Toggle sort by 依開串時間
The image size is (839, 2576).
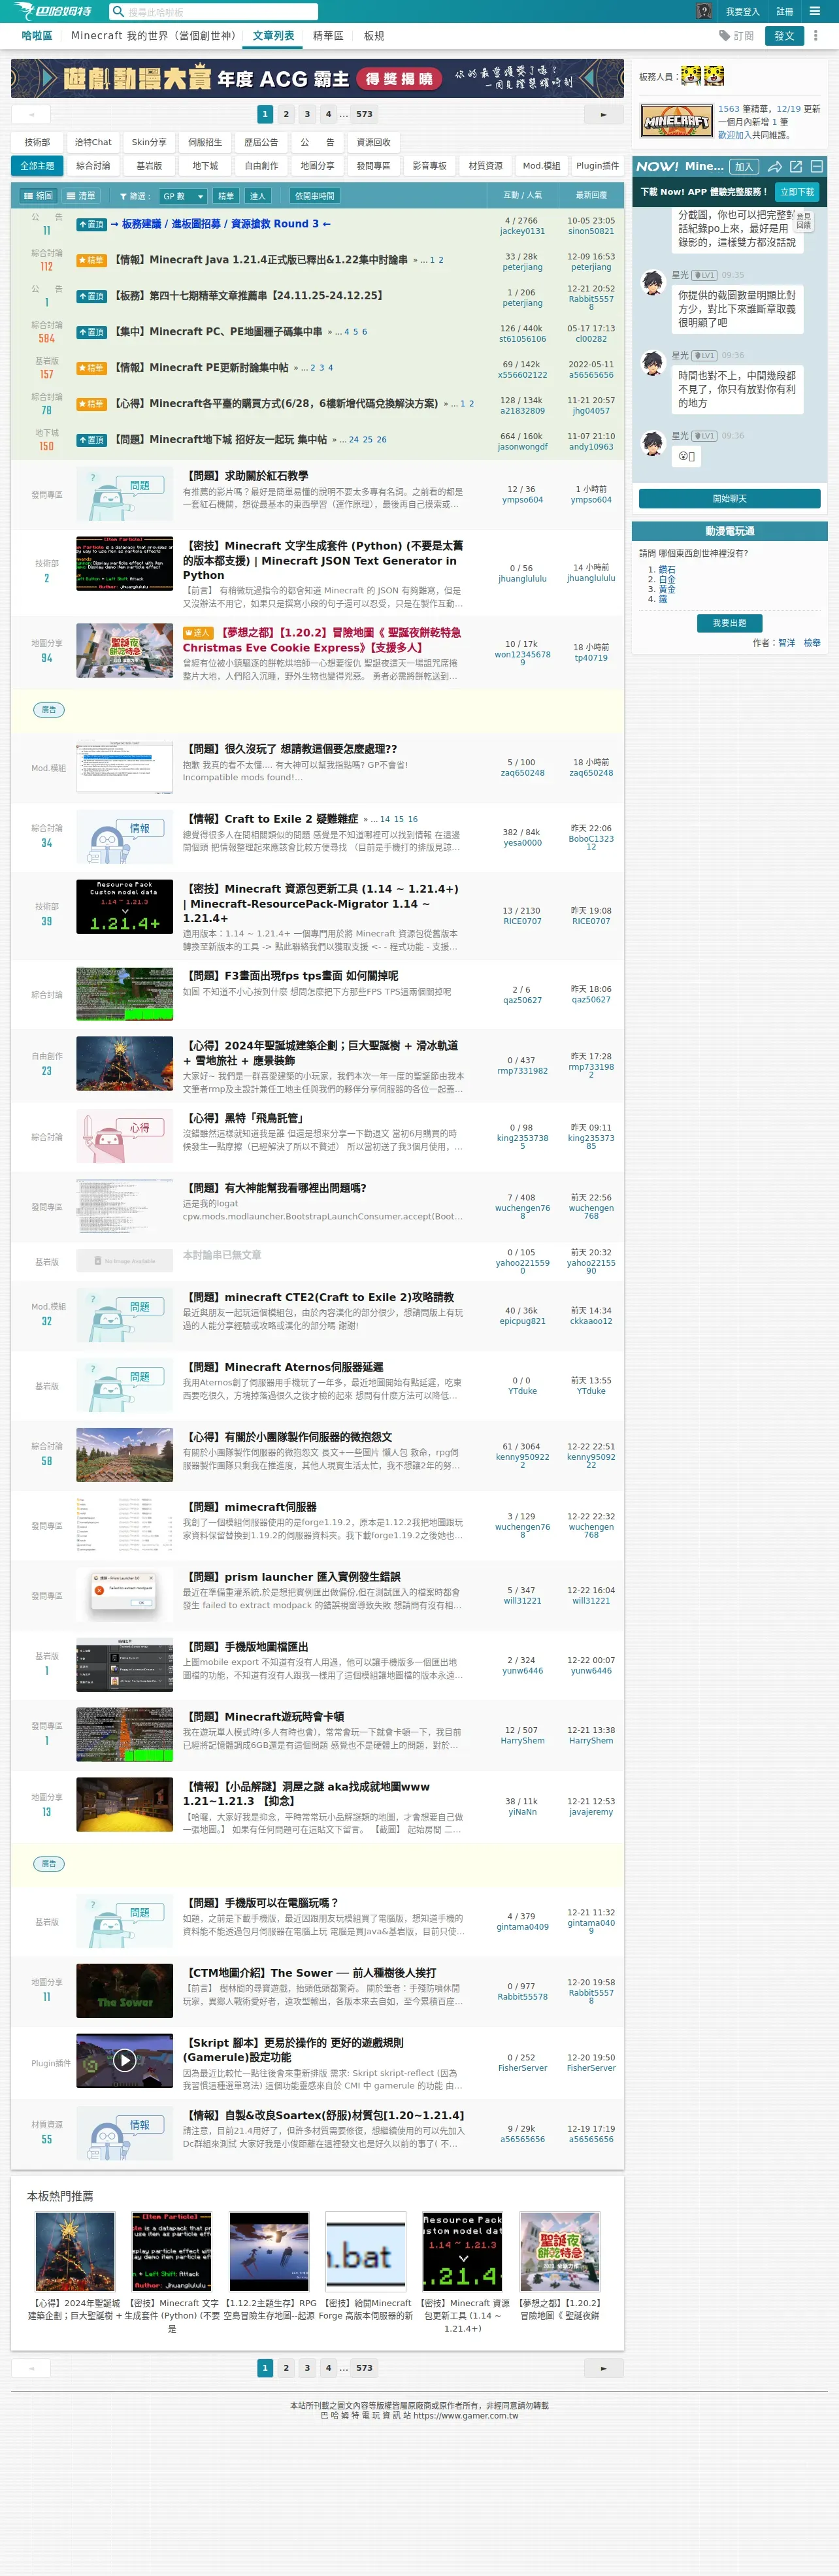click(x=314, y=196)
